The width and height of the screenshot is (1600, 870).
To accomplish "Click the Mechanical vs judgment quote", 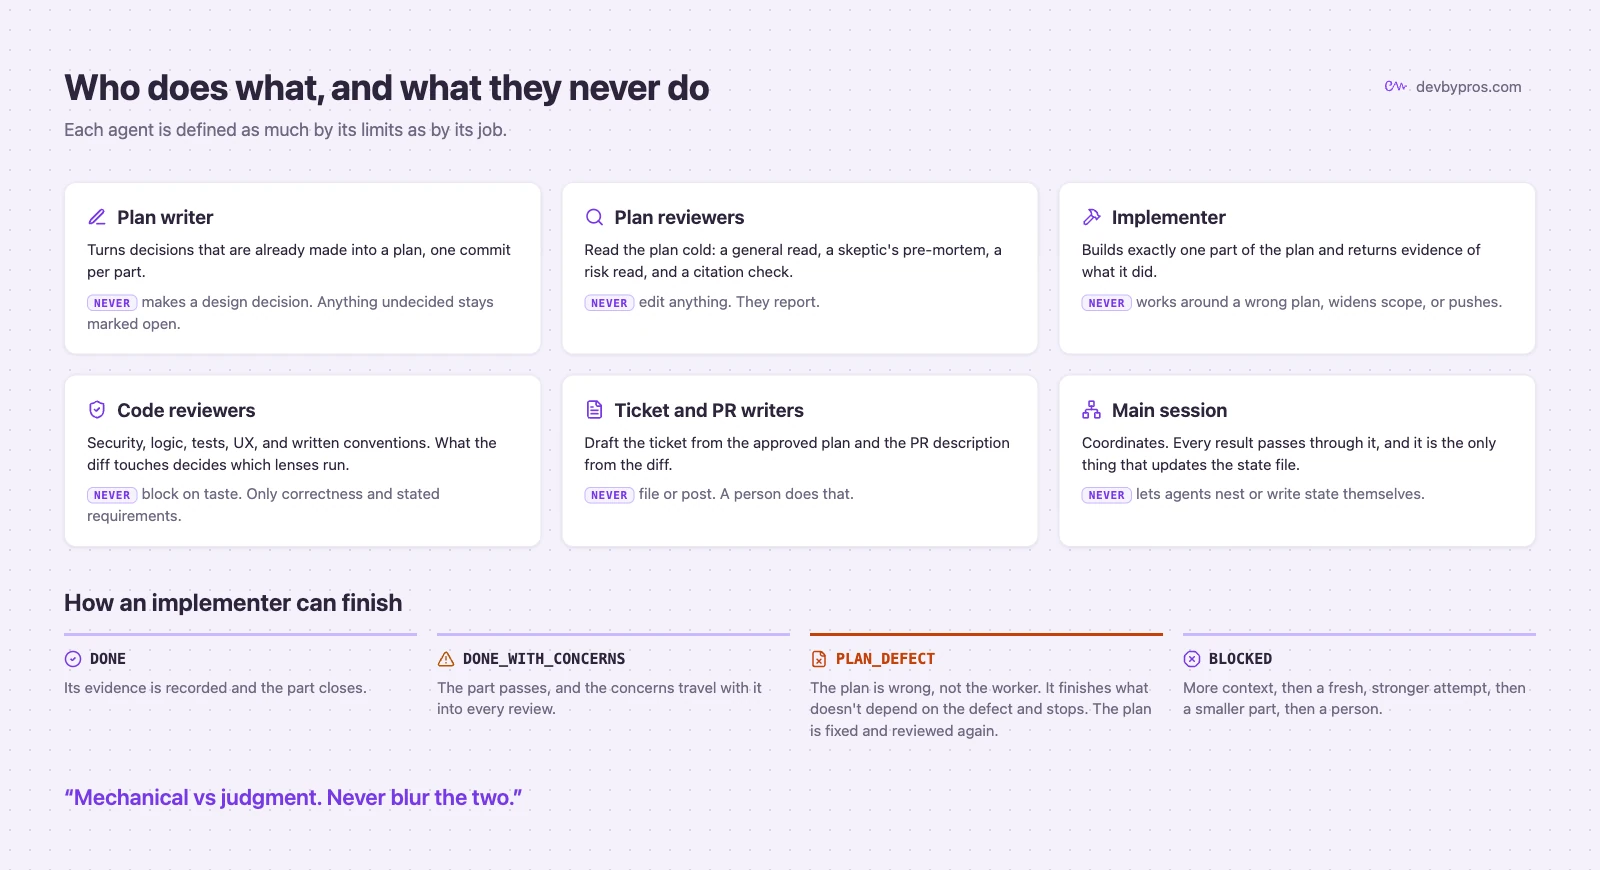I will tap(293, 798).
